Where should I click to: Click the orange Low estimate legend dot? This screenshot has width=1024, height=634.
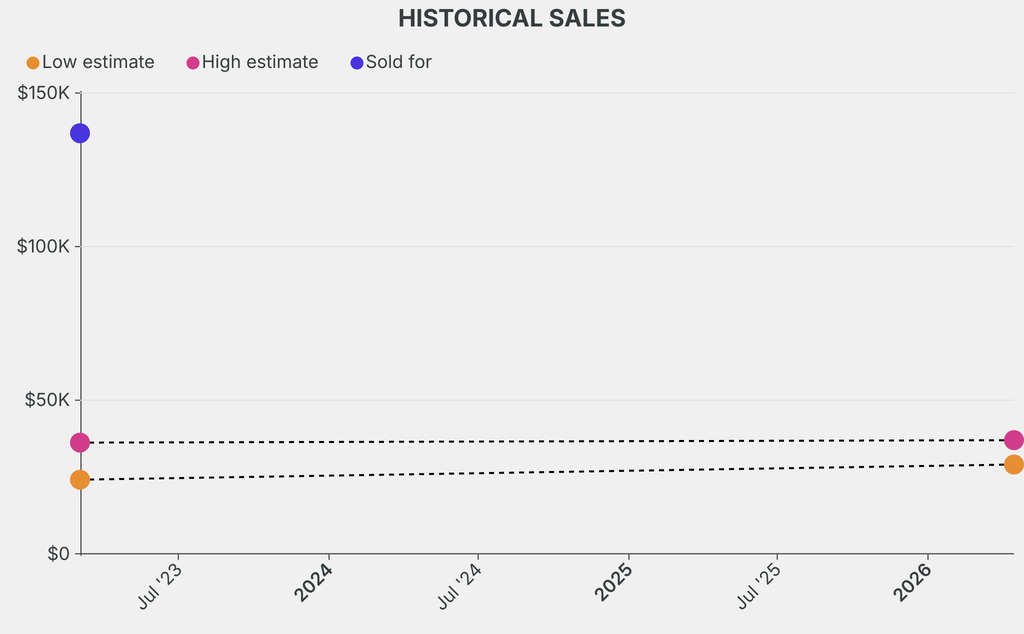(33, 63)
